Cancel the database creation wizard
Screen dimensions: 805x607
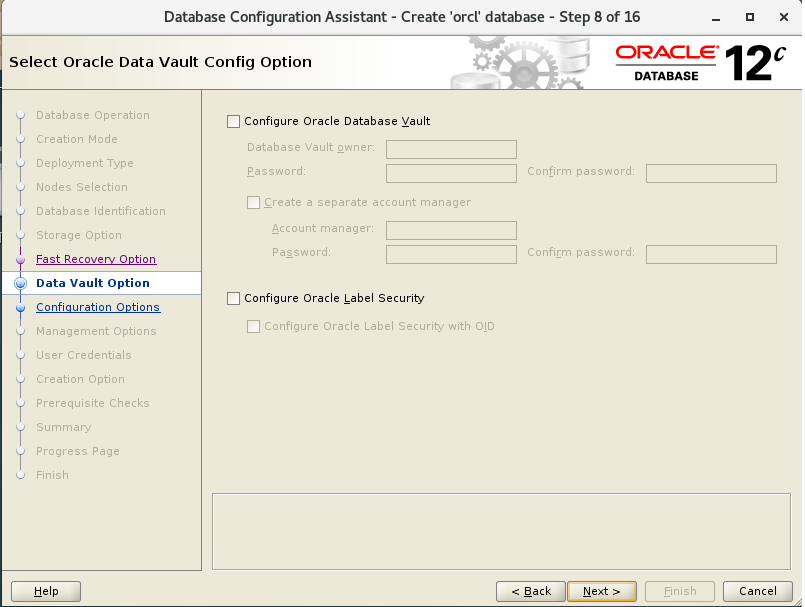click(x=758, y=591)
